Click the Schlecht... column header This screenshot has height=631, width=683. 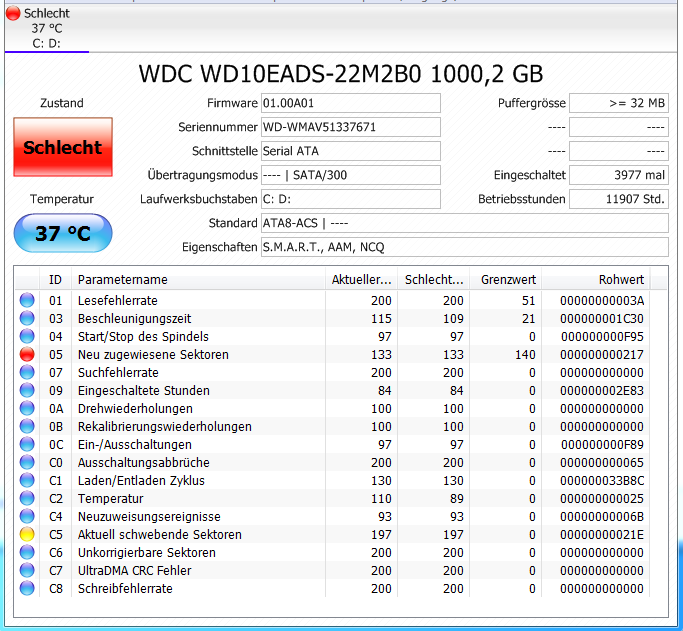434,280
